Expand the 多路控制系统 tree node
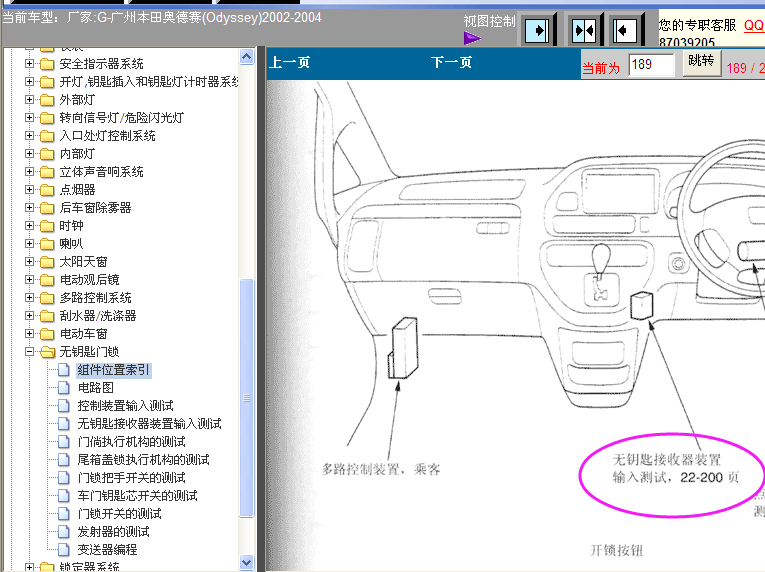Screen dimensions: 765x572 (x=29, y=298)
